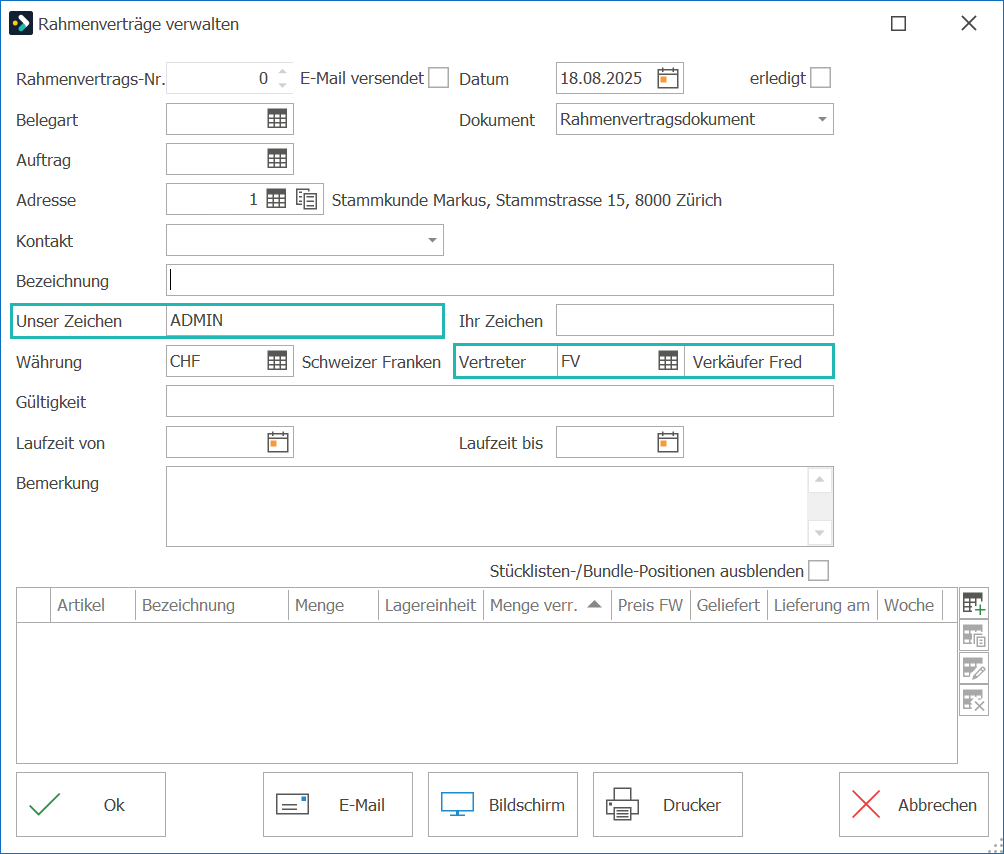Print using the Drucker button

668,805
